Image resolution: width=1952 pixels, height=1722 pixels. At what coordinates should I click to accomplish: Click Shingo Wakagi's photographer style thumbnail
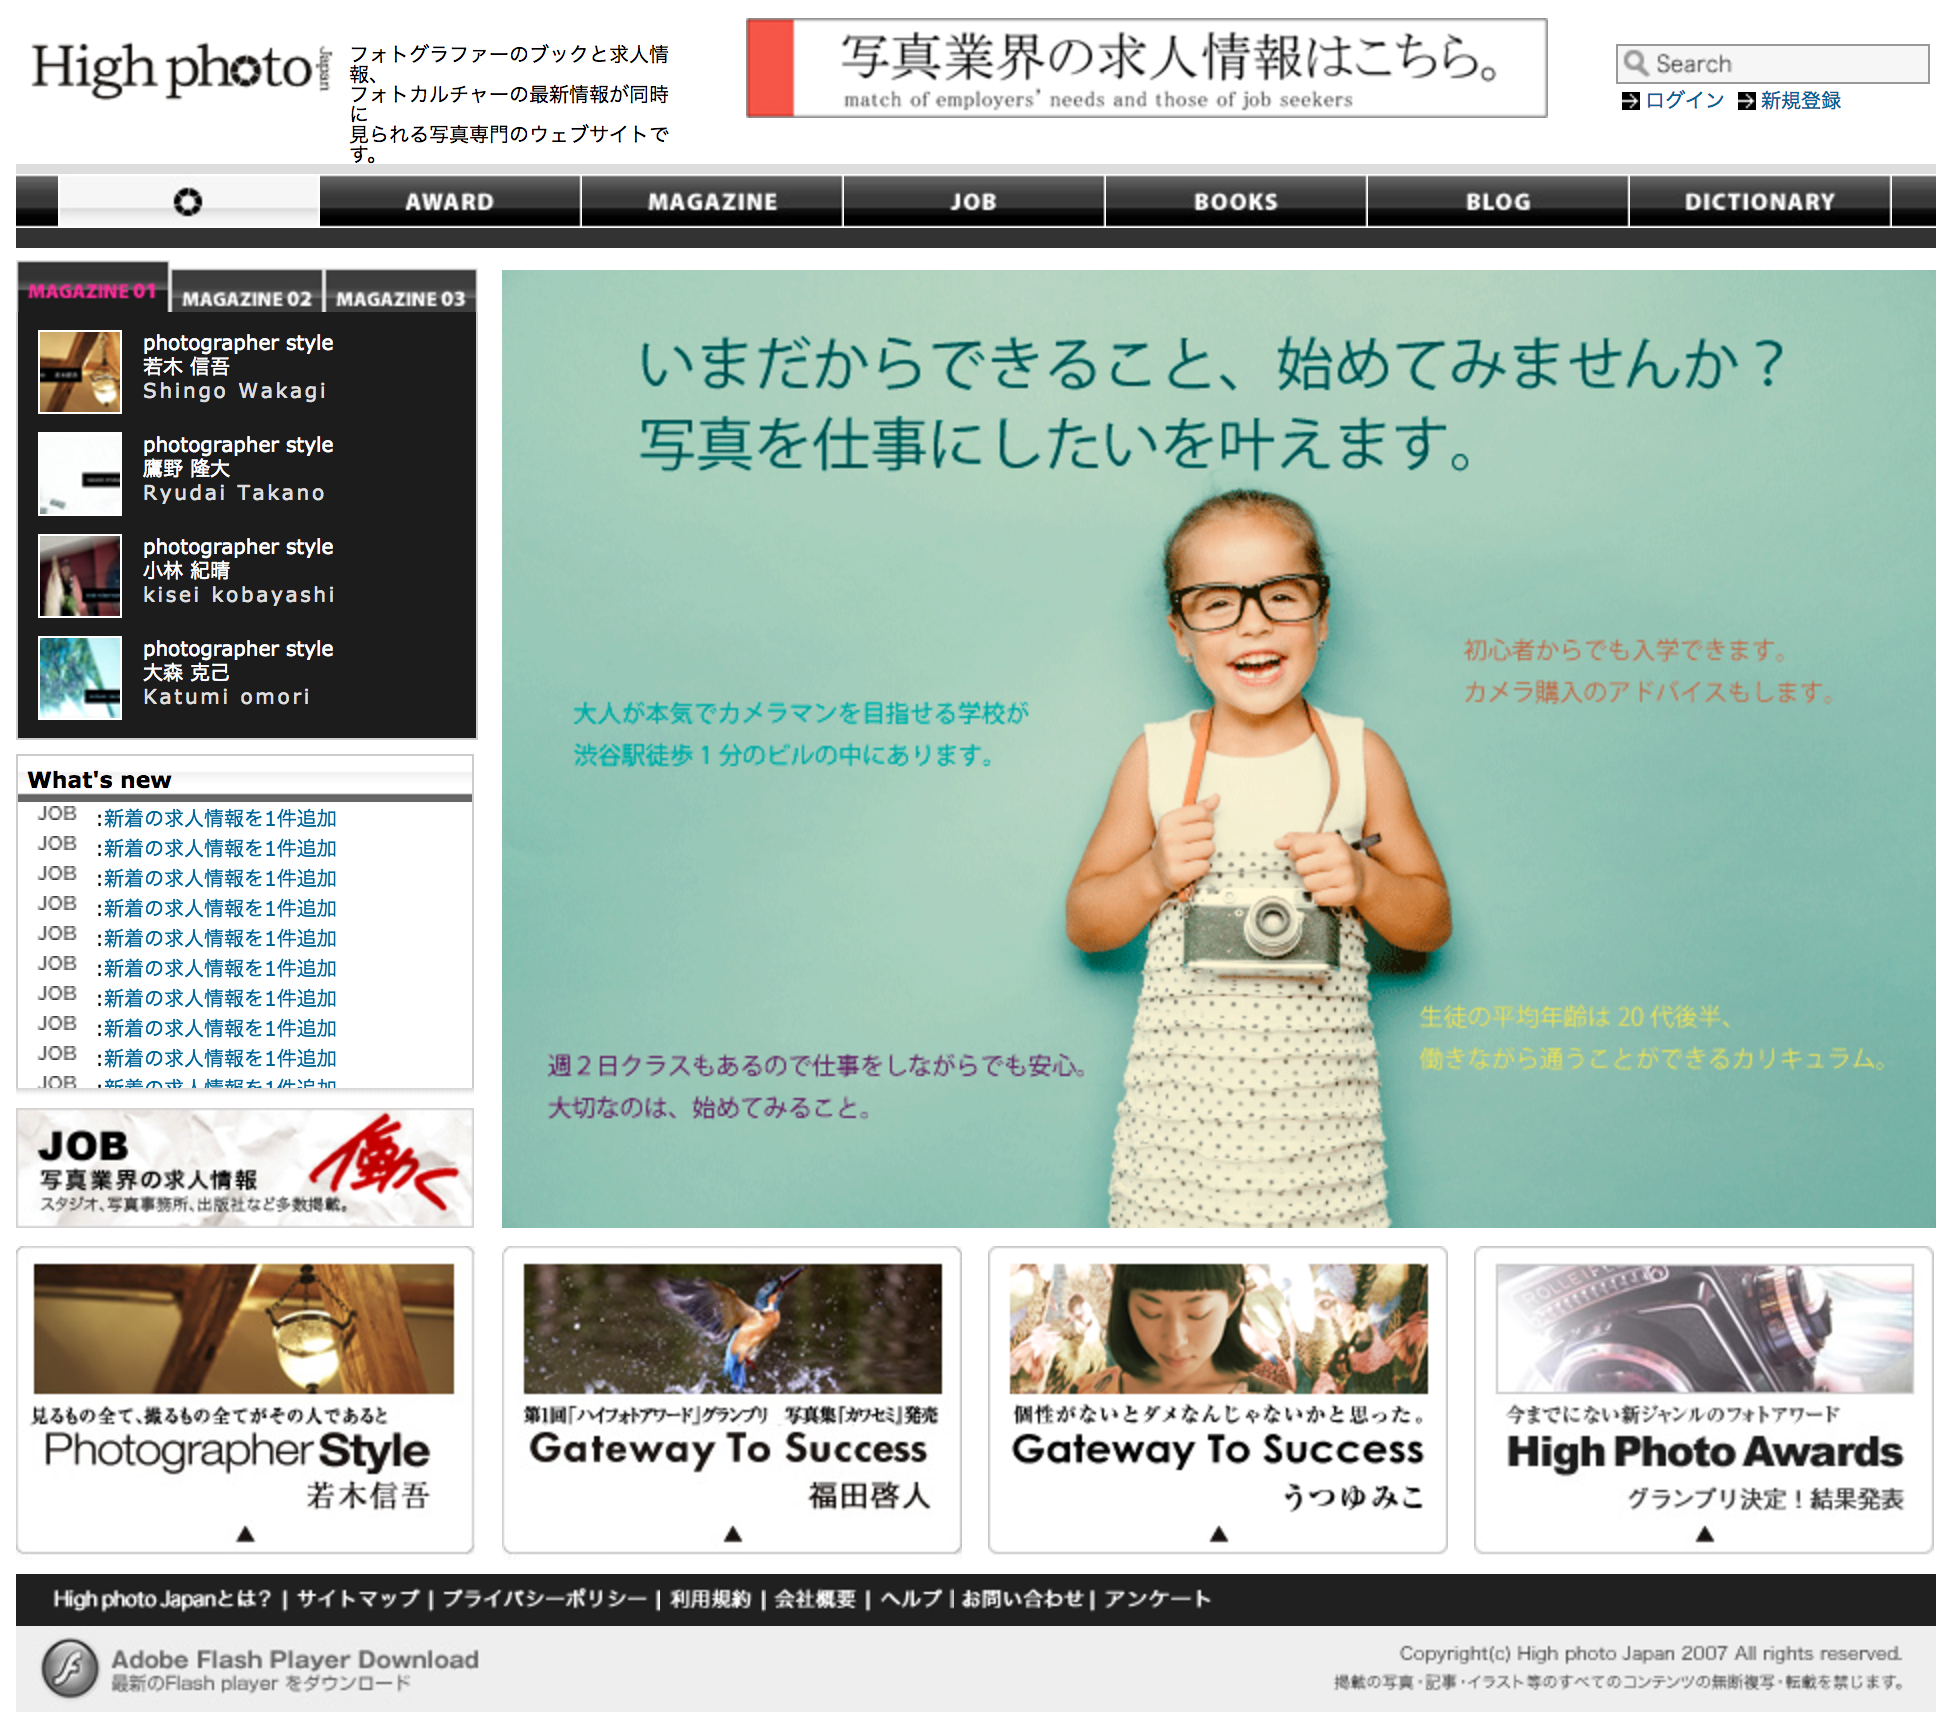[x=79, y=372]
